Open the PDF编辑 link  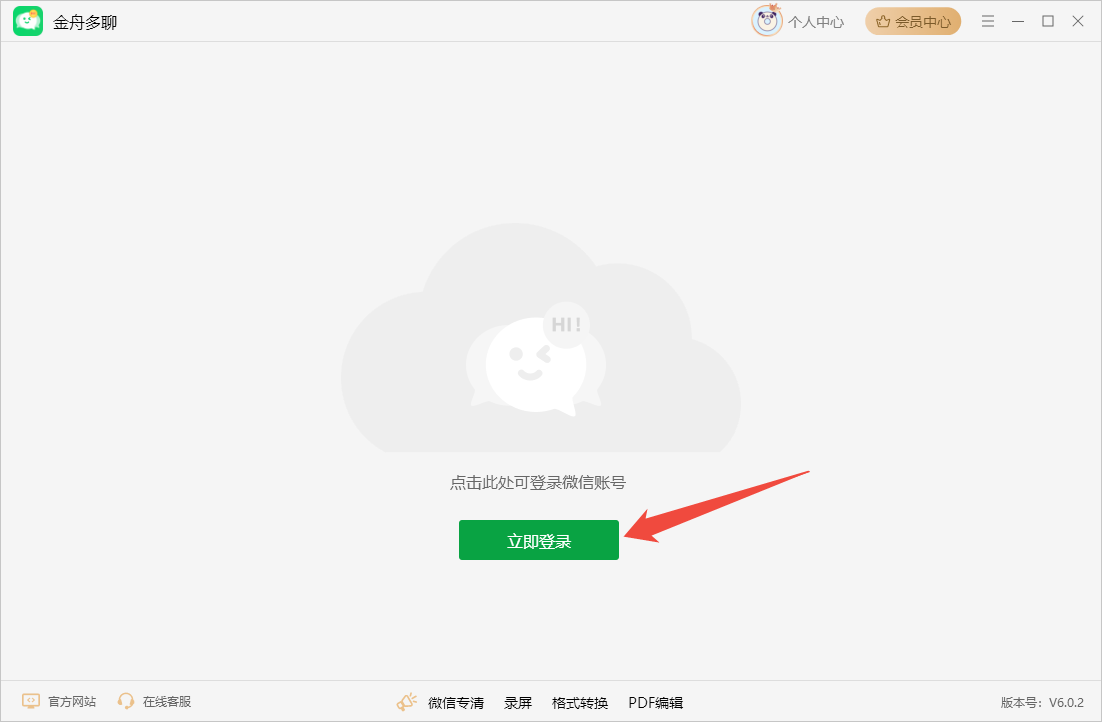[x=656, y=702]
